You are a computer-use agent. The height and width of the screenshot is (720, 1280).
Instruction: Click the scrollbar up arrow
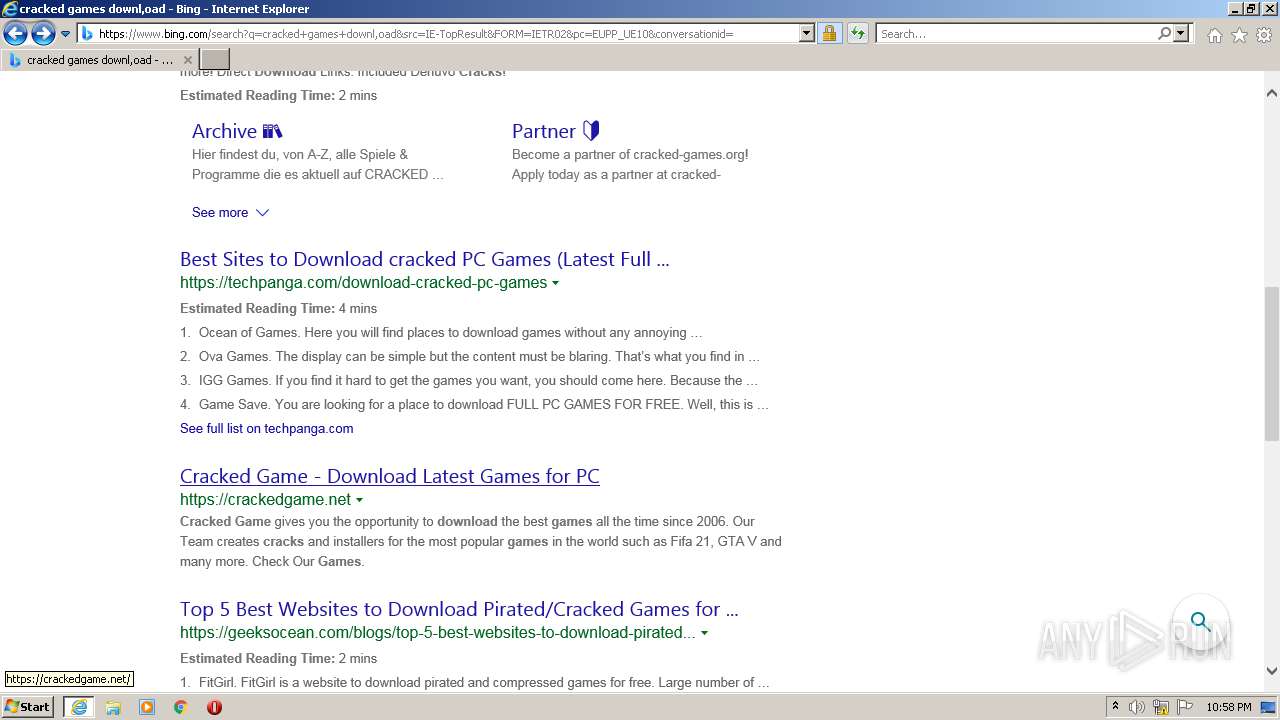click(1272, 93)
